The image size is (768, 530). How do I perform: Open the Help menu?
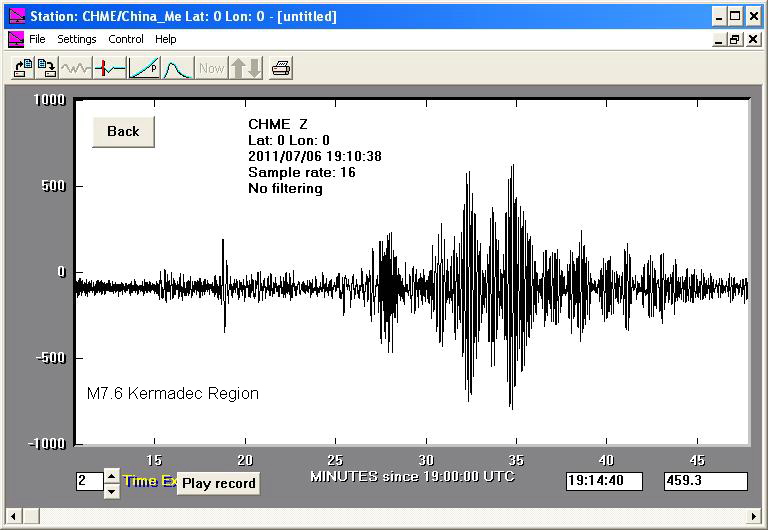[x=166, y=39]
